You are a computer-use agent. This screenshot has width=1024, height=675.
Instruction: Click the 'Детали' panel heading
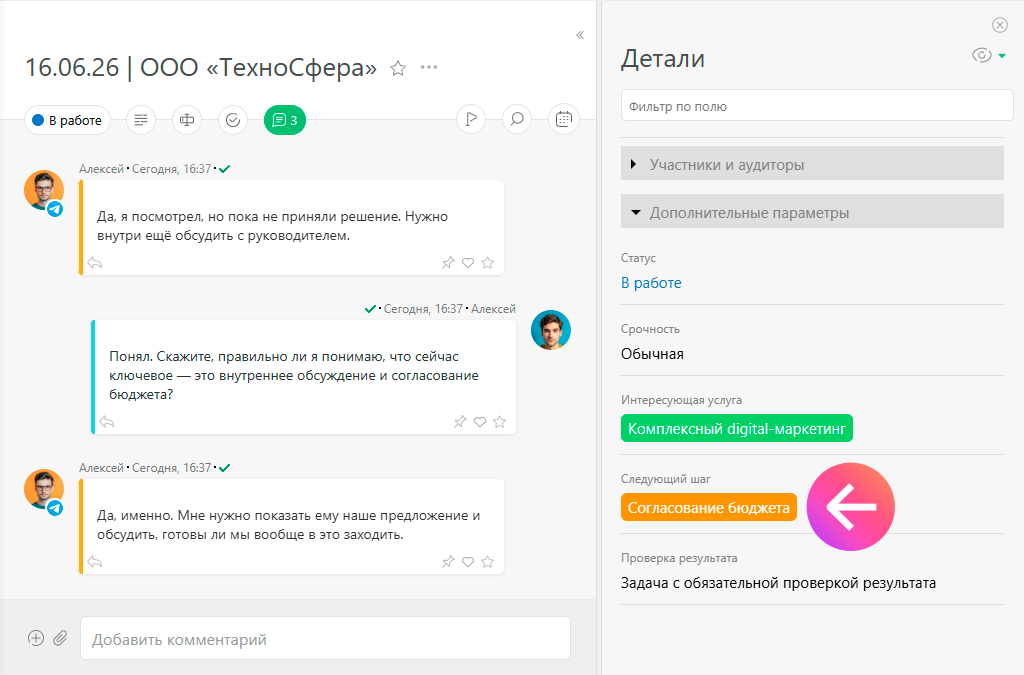point(663,59)
